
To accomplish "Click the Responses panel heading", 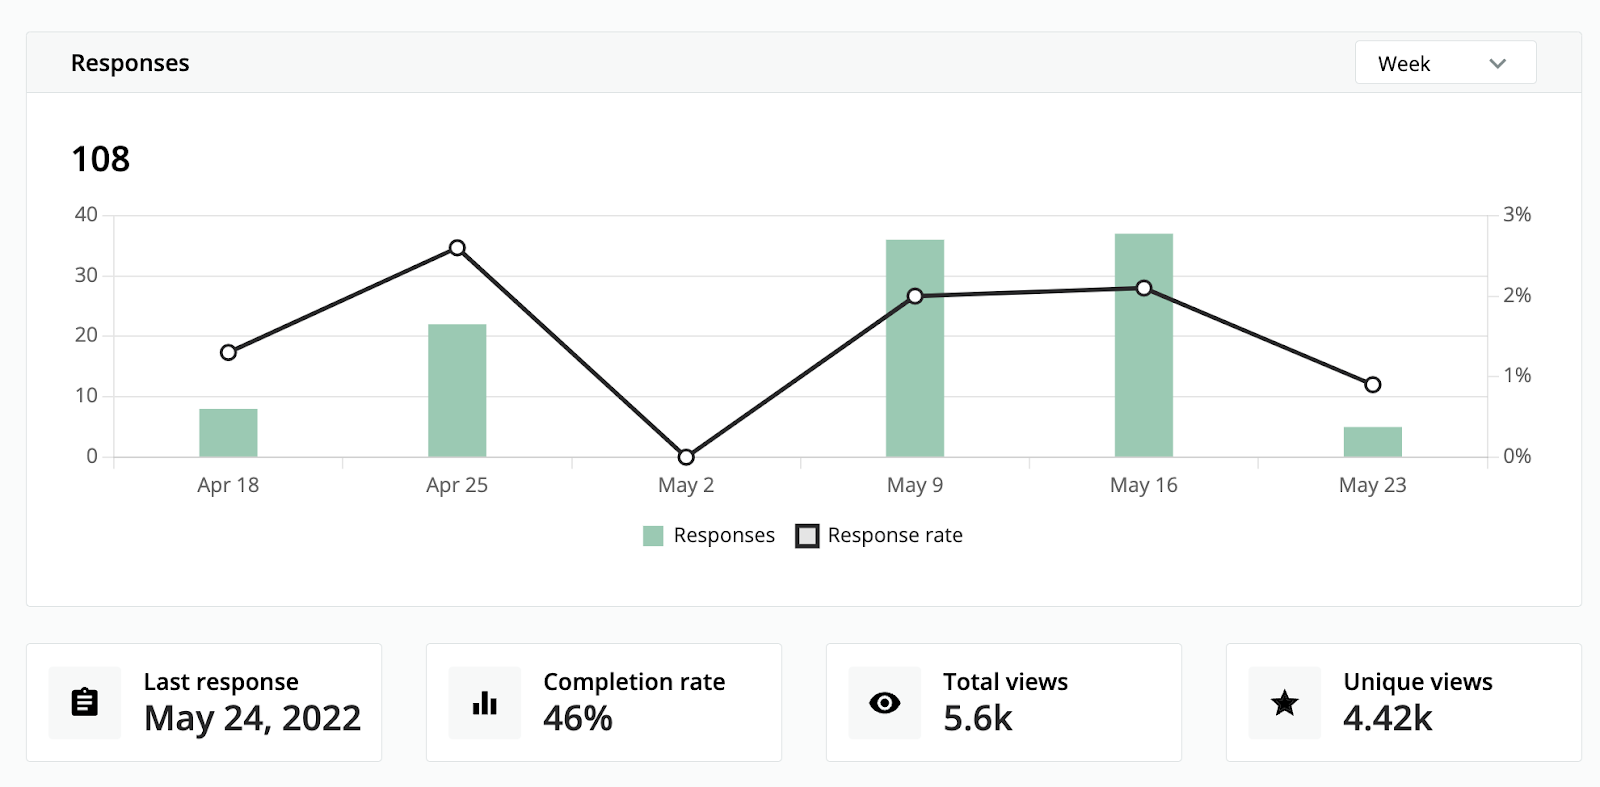I will (x=130, y=63).
